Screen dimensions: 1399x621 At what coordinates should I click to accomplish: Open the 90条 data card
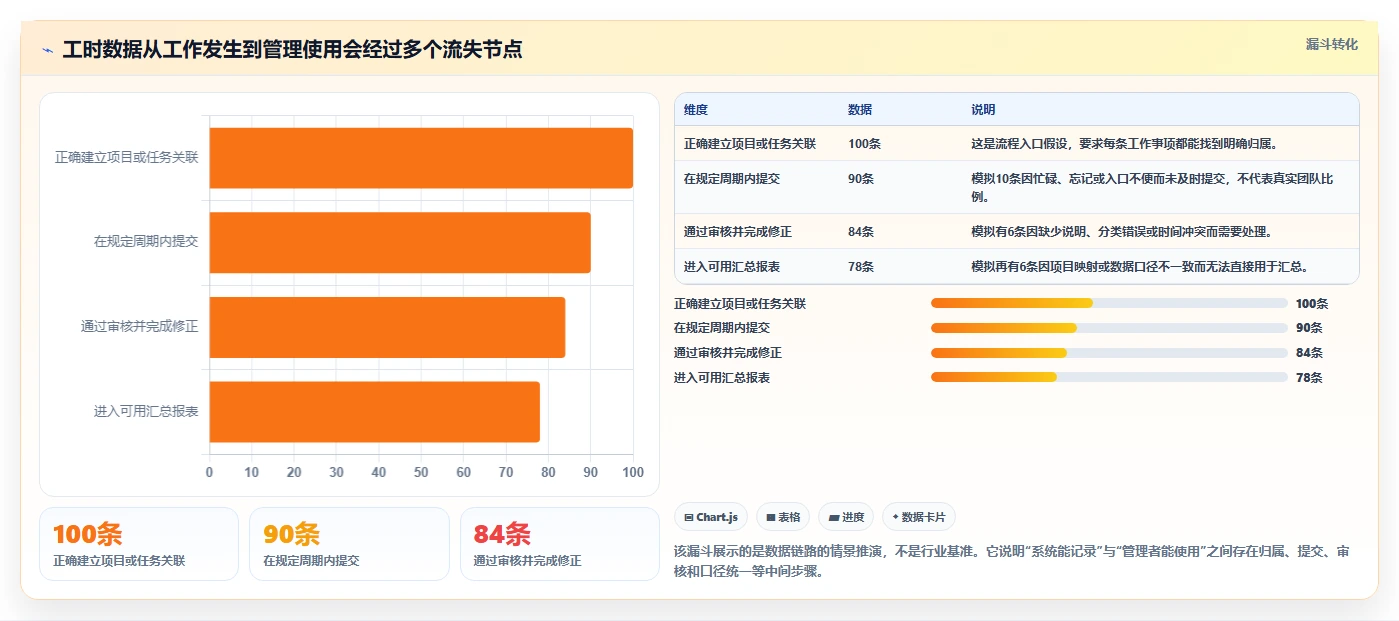coord(349,544)
